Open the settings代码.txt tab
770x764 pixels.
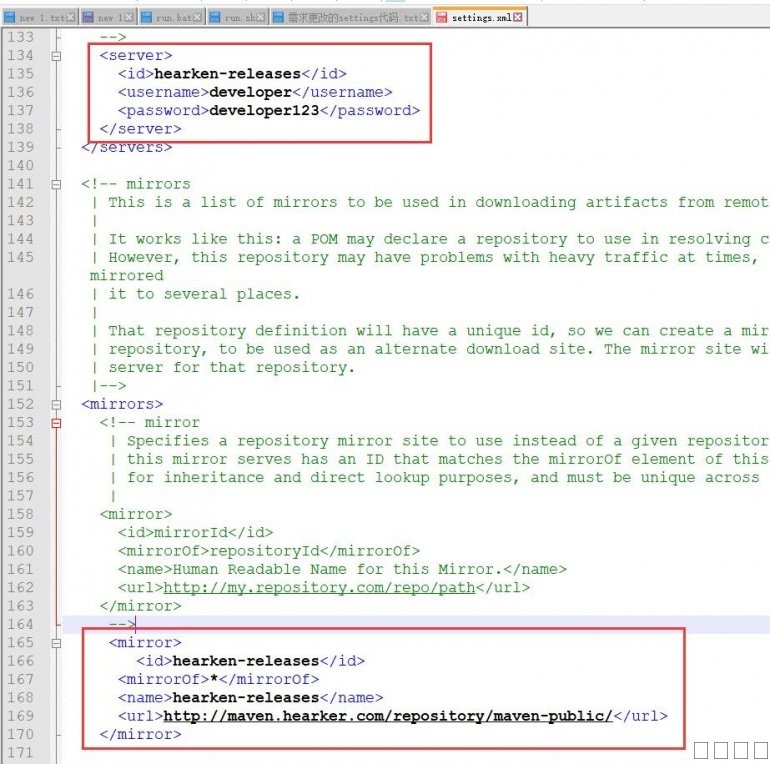click(350, 18)
